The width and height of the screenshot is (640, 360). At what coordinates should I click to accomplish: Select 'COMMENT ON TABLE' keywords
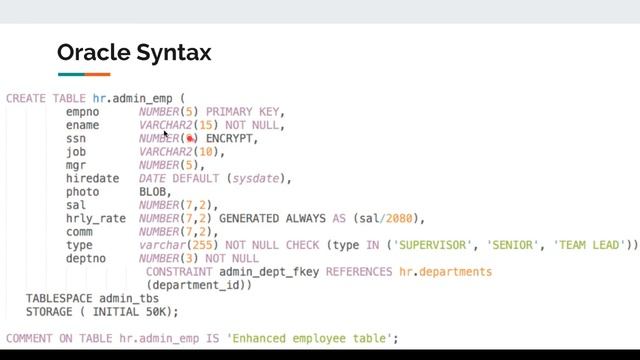point(59,339)
